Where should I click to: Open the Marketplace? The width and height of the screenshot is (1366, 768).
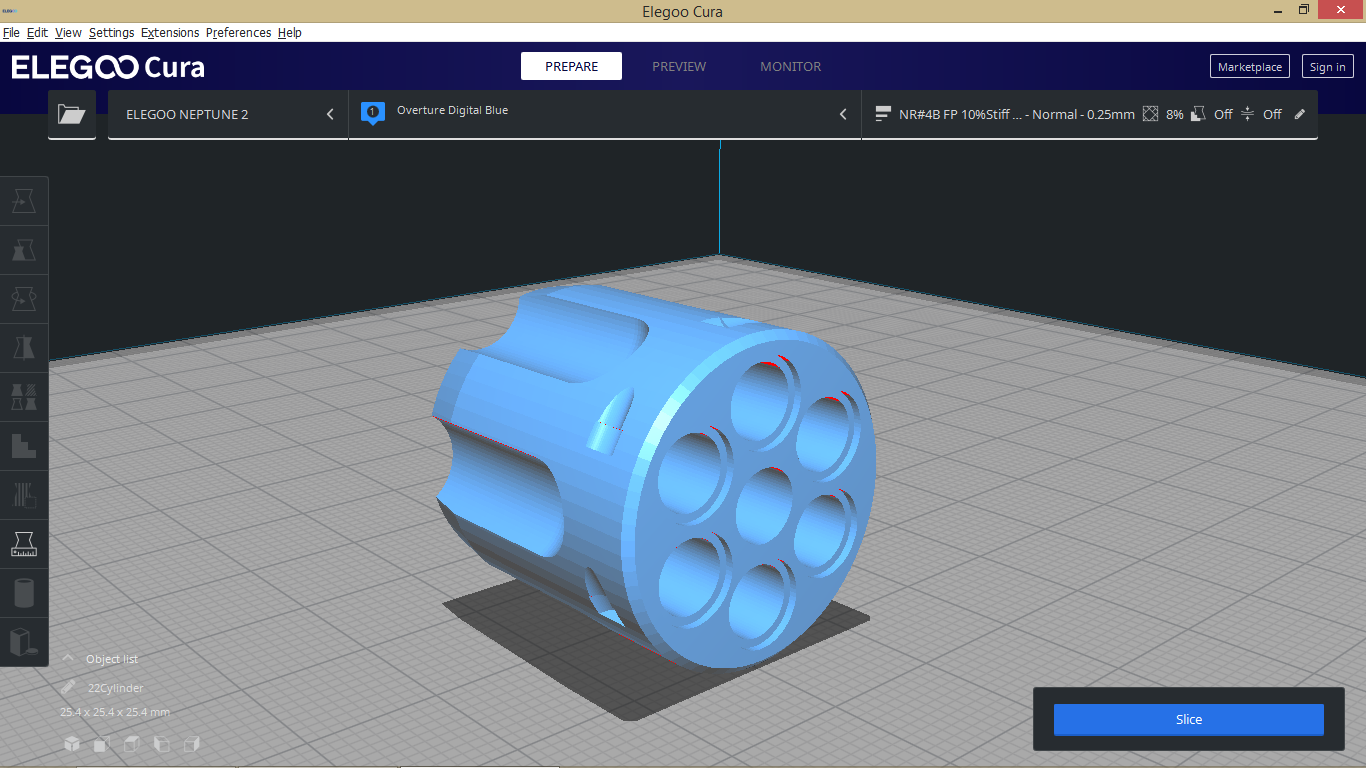pos(1249,66)
